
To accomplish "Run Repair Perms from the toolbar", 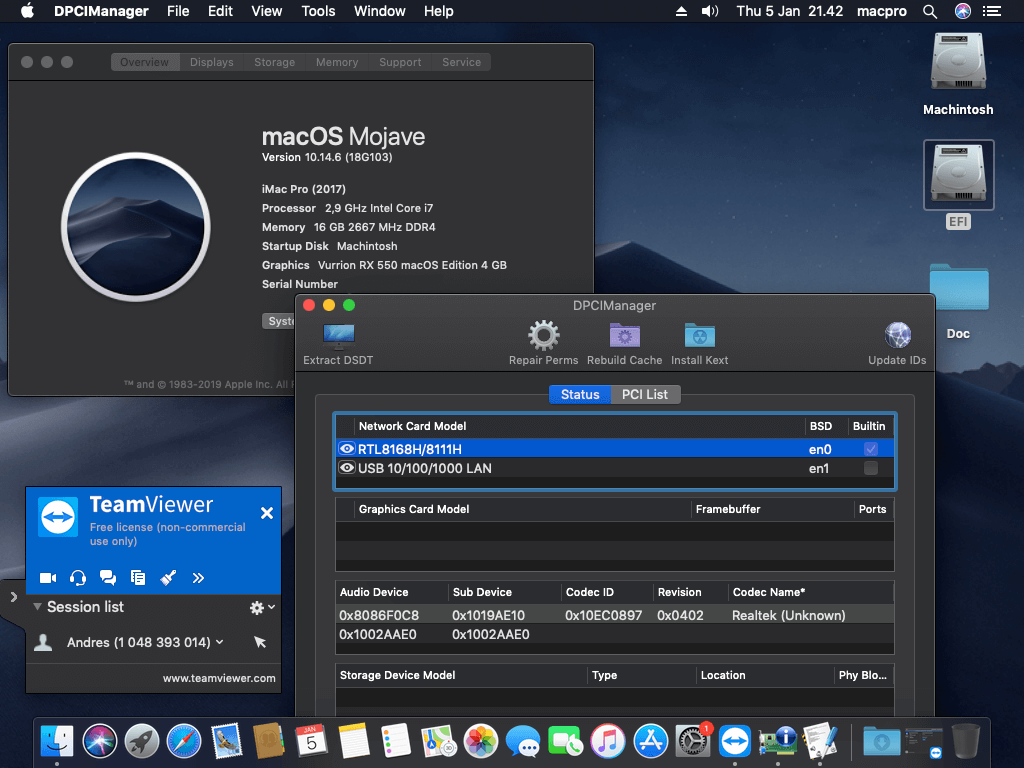I will click(543, 336).
